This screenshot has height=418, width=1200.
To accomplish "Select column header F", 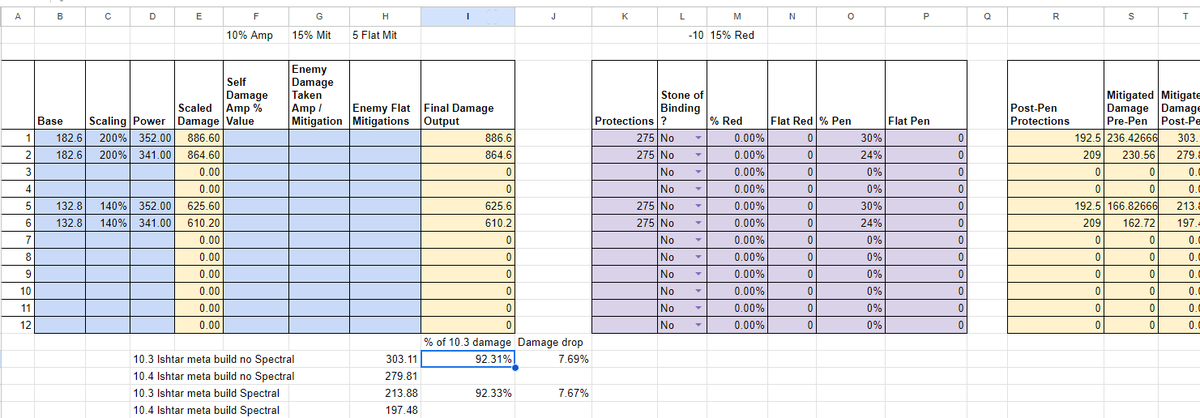I will click(258, 15).
